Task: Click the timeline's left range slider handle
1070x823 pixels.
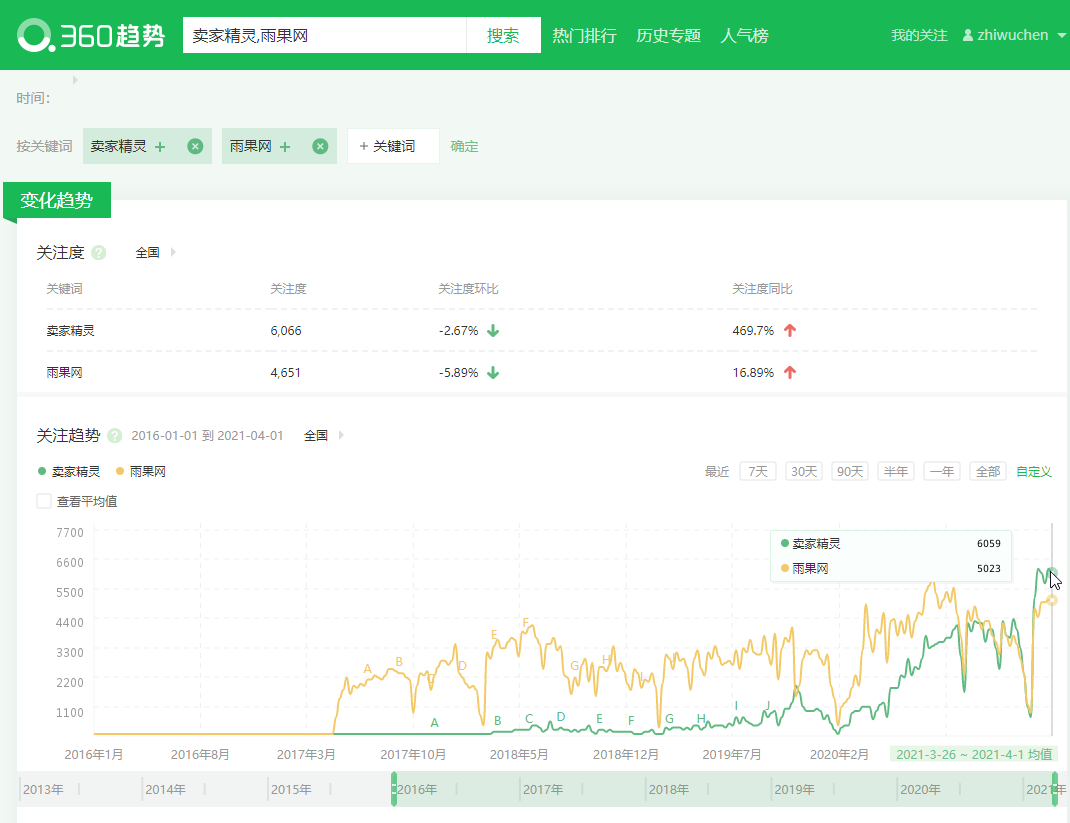Action: pyautogui.click(x=394, y=789)
